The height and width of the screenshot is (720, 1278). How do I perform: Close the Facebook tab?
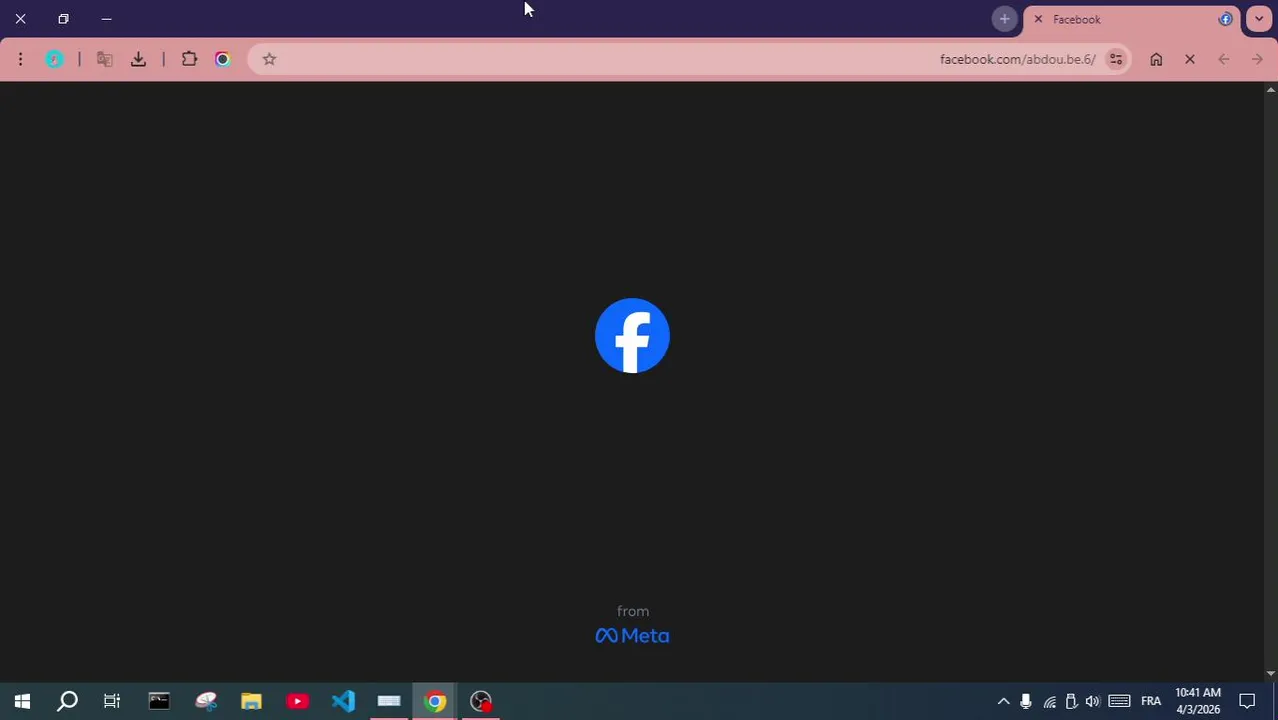[1038, 19]
